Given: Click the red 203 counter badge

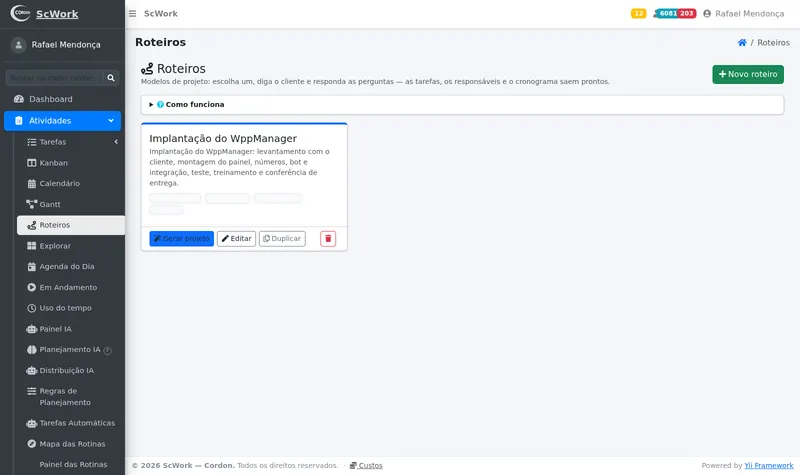Looking at the screenshot, I should (687, 13).
